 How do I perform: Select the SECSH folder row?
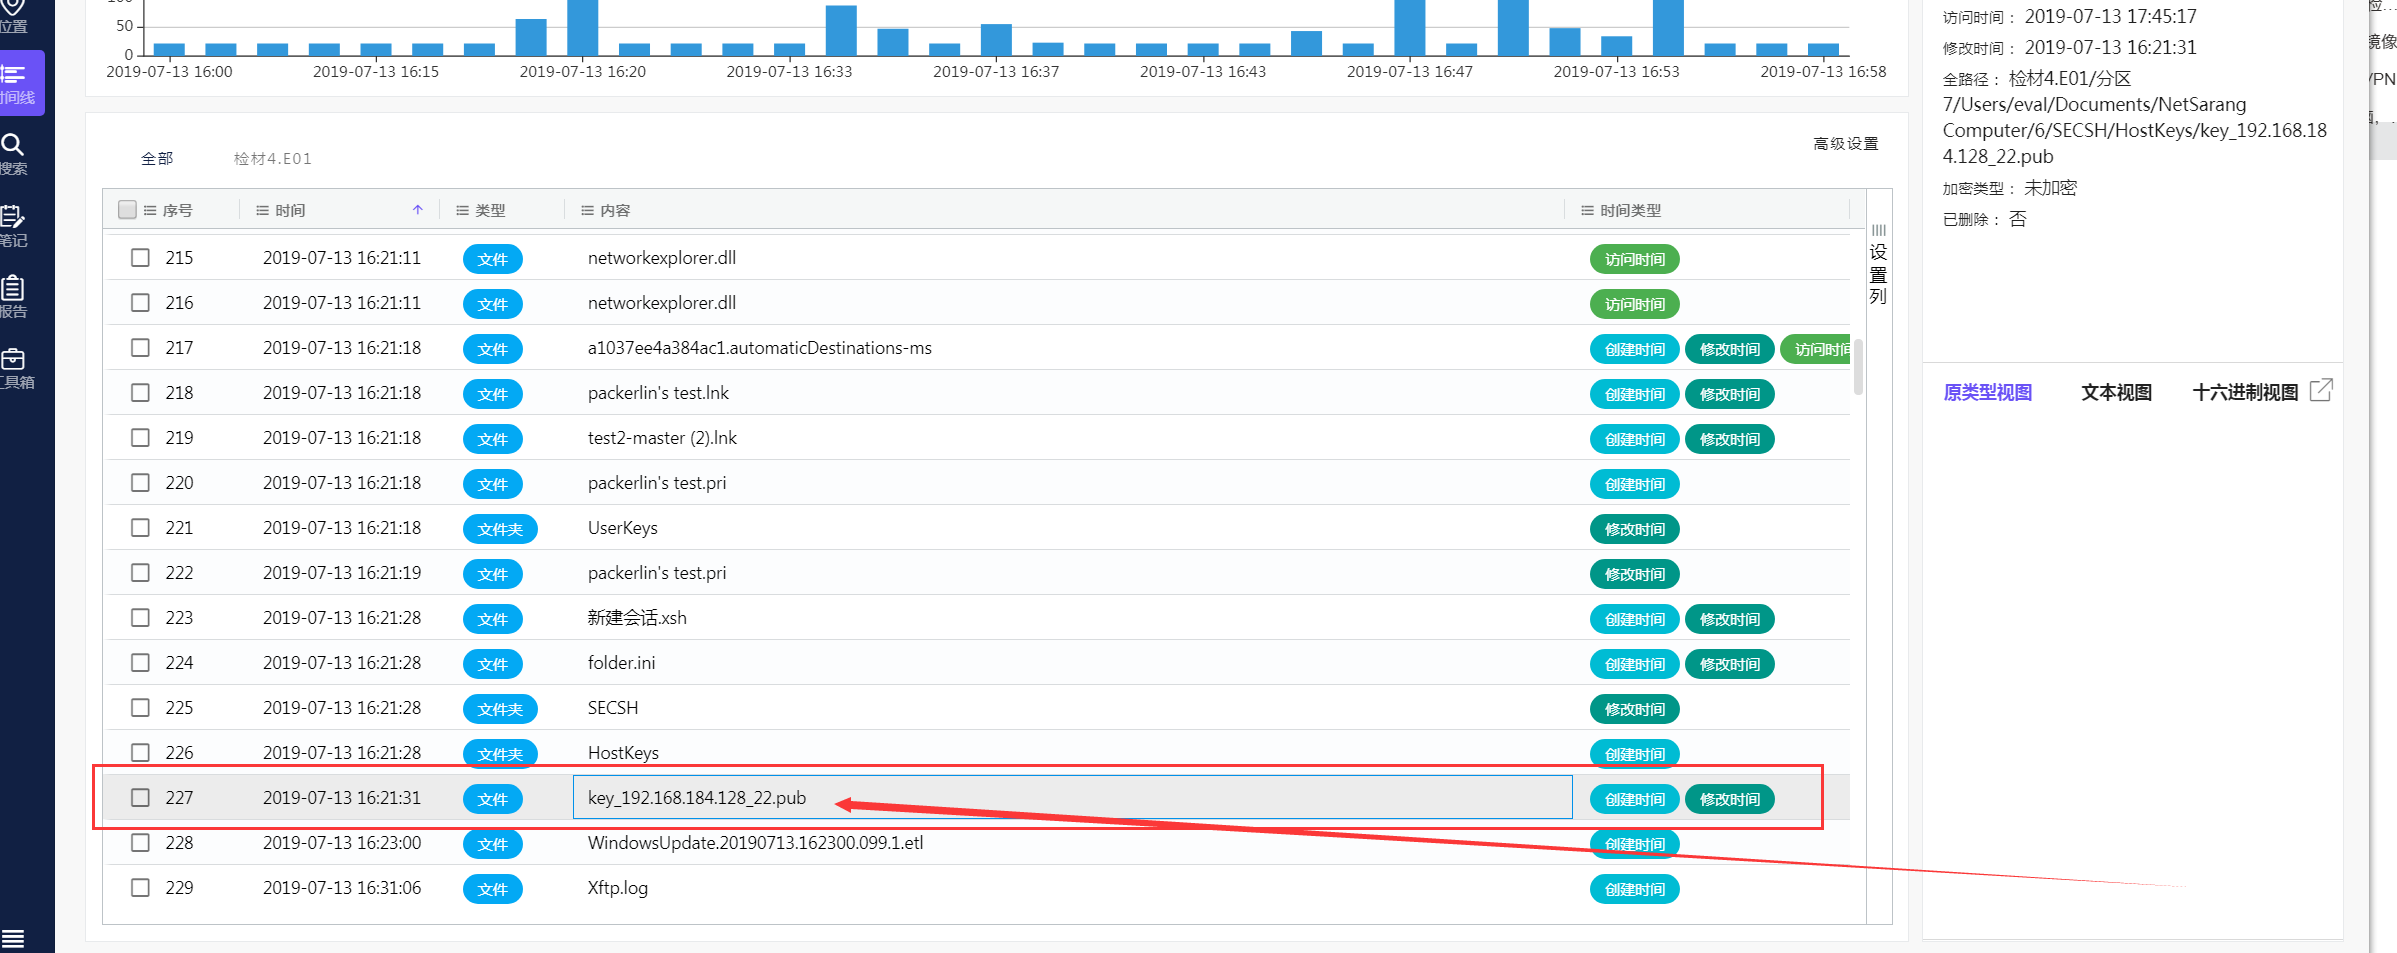pyautogui.click(x=976, y=708)
